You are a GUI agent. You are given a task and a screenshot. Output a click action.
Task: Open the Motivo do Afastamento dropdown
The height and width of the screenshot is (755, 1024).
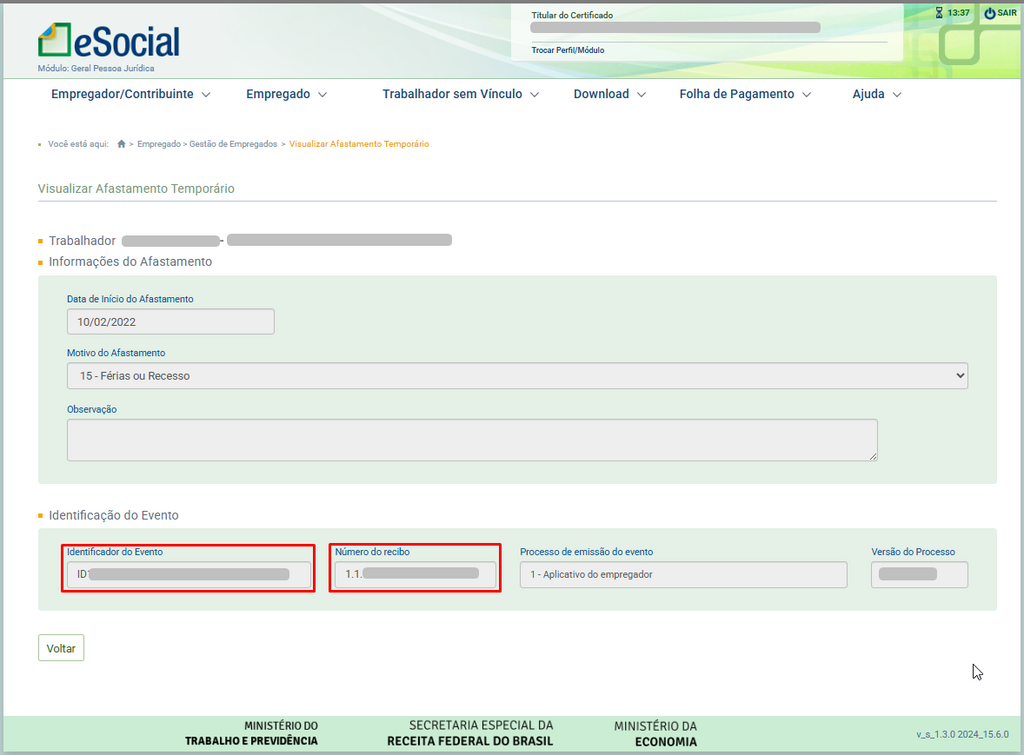516,376
